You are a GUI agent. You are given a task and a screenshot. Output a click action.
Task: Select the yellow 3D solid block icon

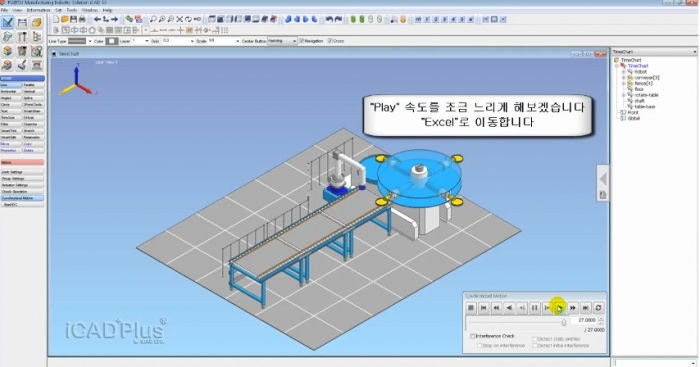(x=37, y=22)
